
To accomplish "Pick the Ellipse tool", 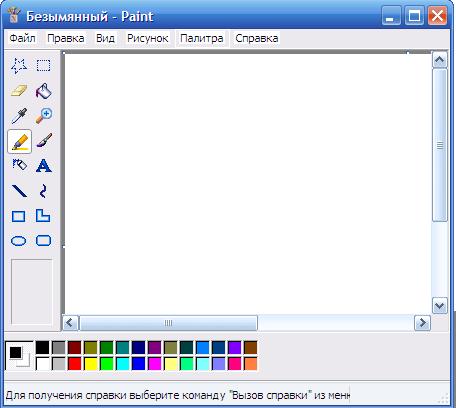I will [x=19, y=241].
